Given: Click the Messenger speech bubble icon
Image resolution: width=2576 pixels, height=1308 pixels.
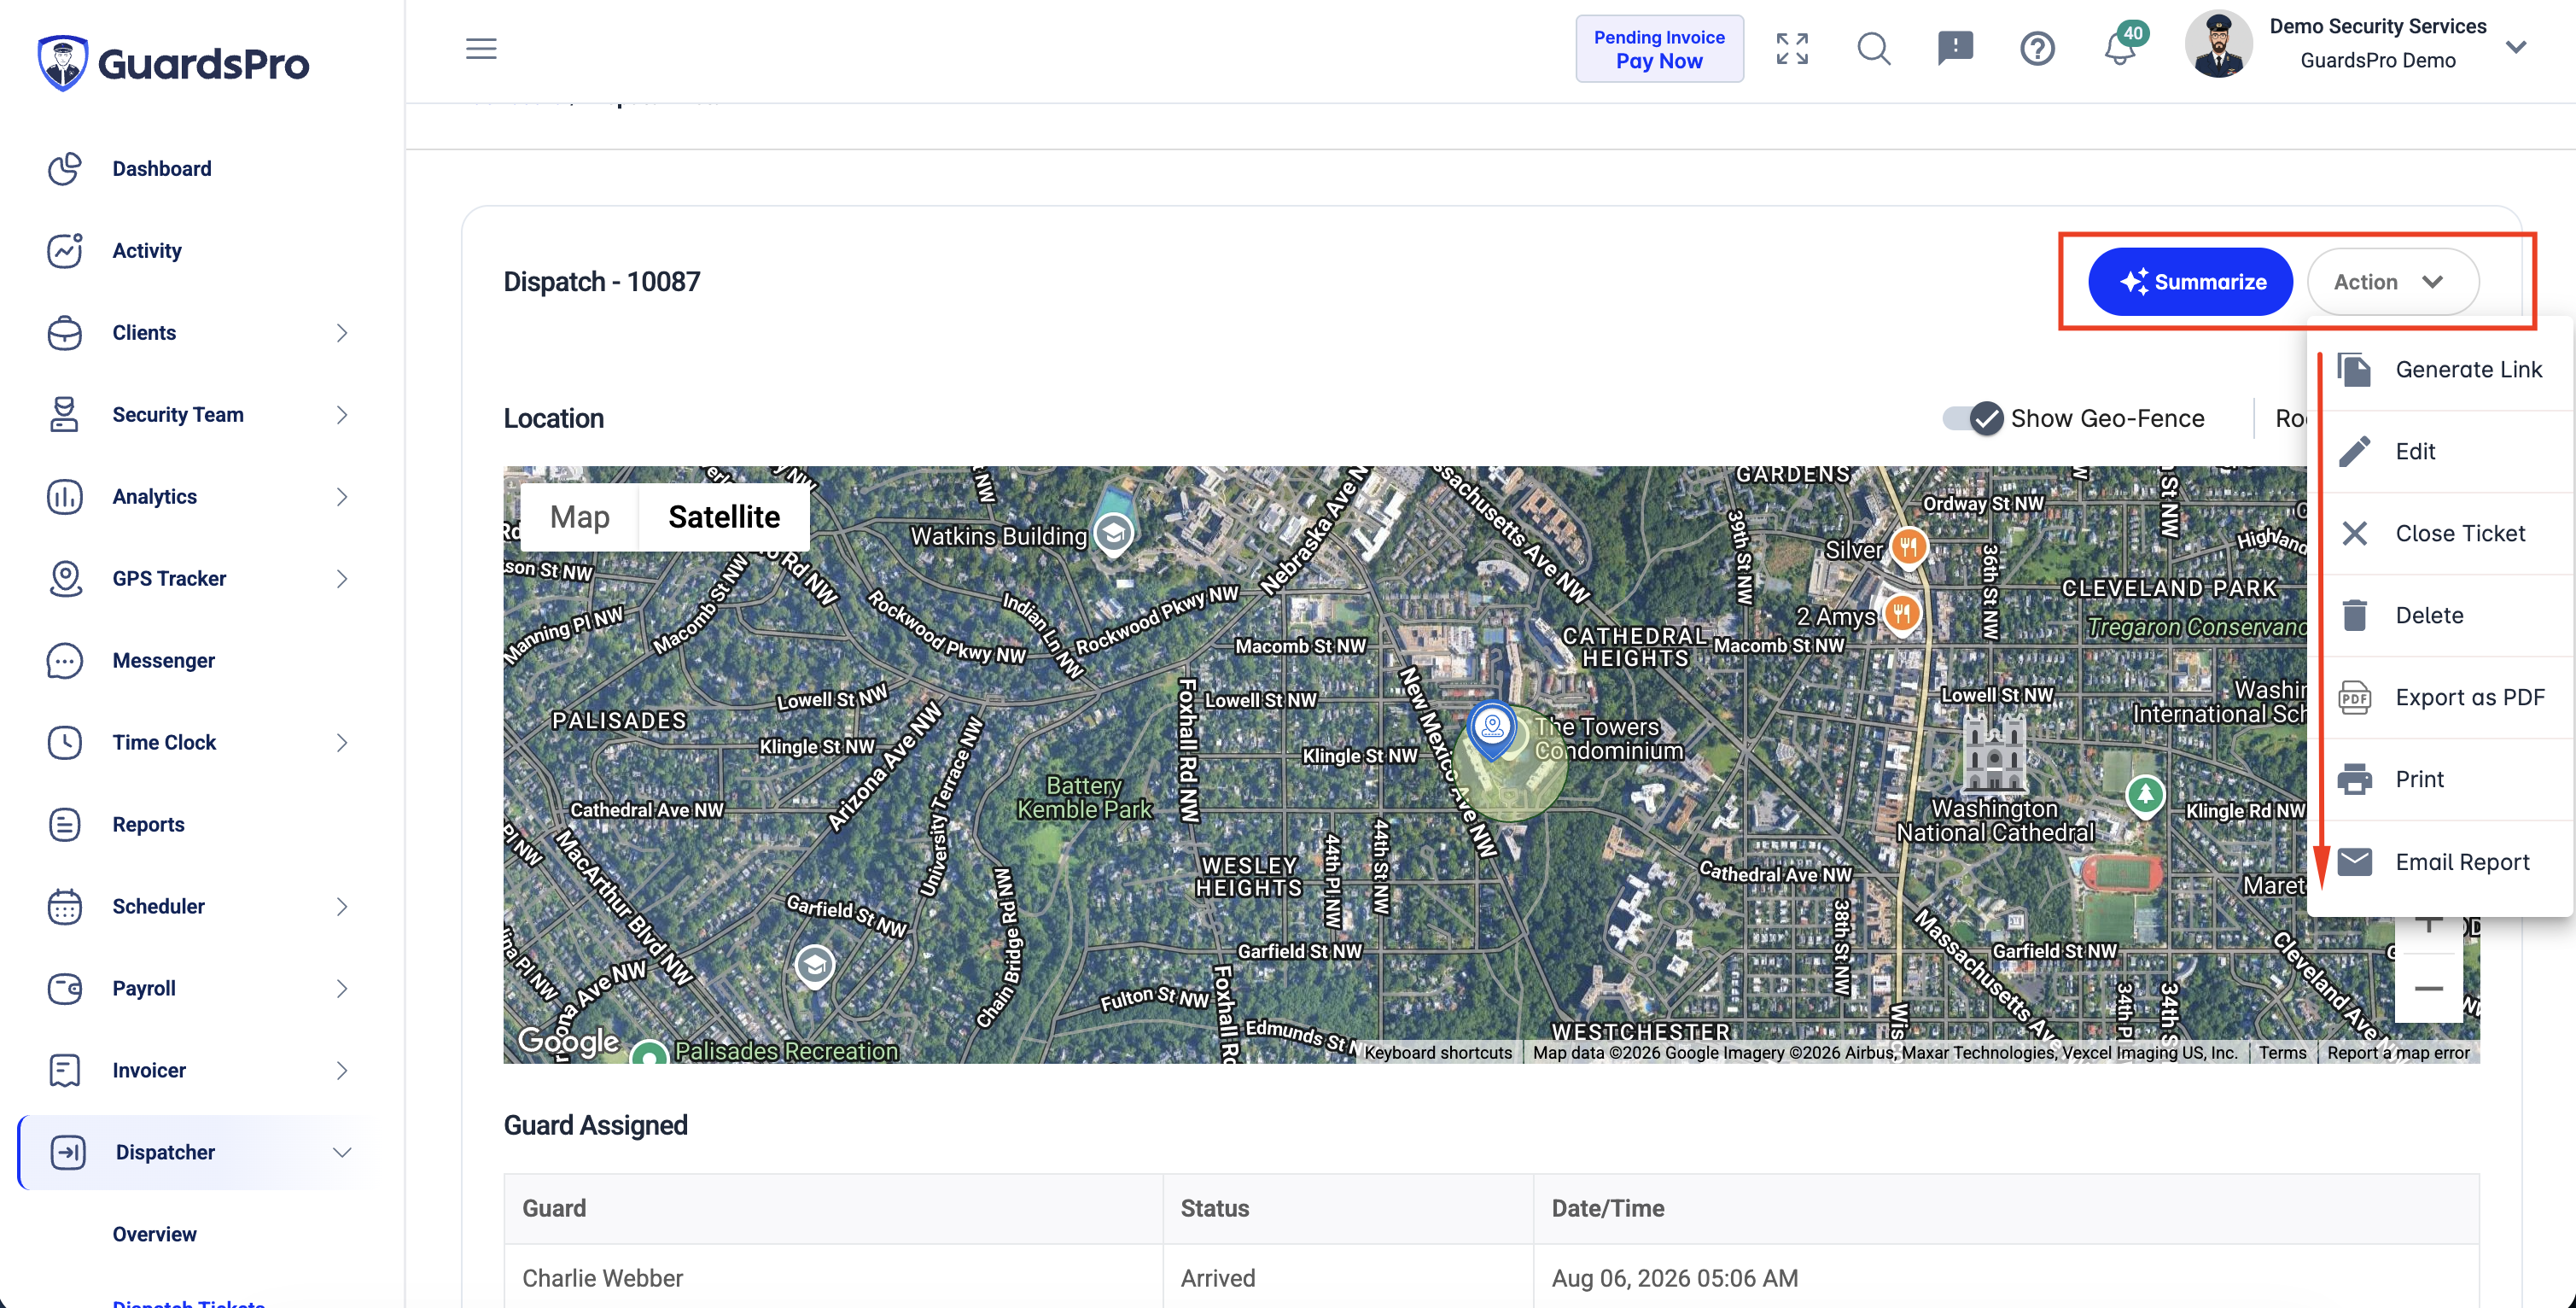Looking at the screenshot, I should click(x=65, y=660).
